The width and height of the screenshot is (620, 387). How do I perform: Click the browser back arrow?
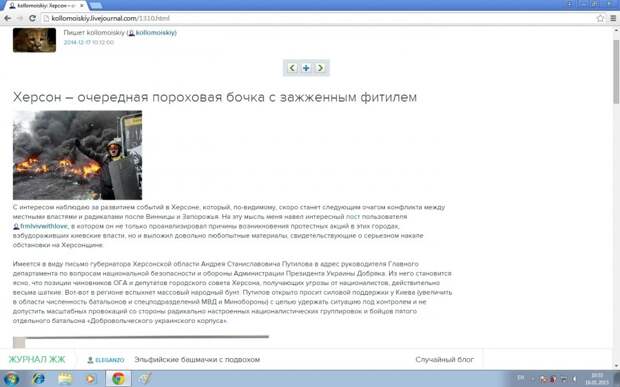[x=8, y=18]
